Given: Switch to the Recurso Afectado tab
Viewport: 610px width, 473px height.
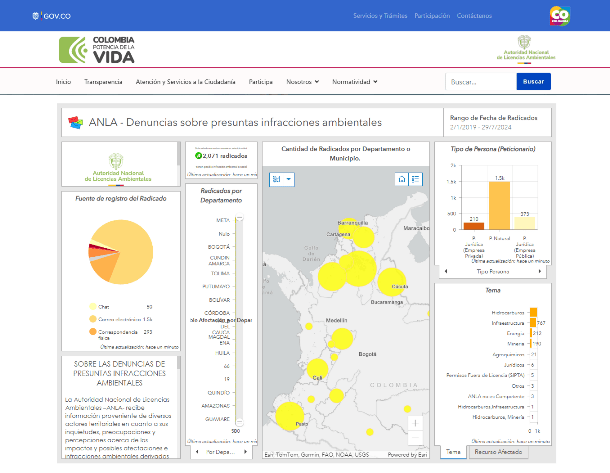Looking at the screenshot, I should 497,452.
